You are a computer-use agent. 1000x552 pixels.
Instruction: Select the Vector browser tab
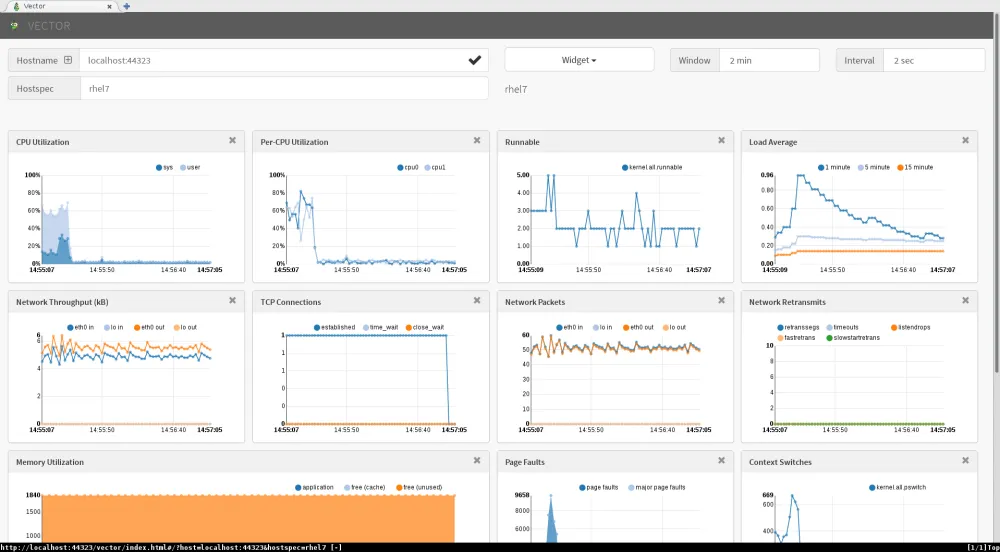click(60, 6)
